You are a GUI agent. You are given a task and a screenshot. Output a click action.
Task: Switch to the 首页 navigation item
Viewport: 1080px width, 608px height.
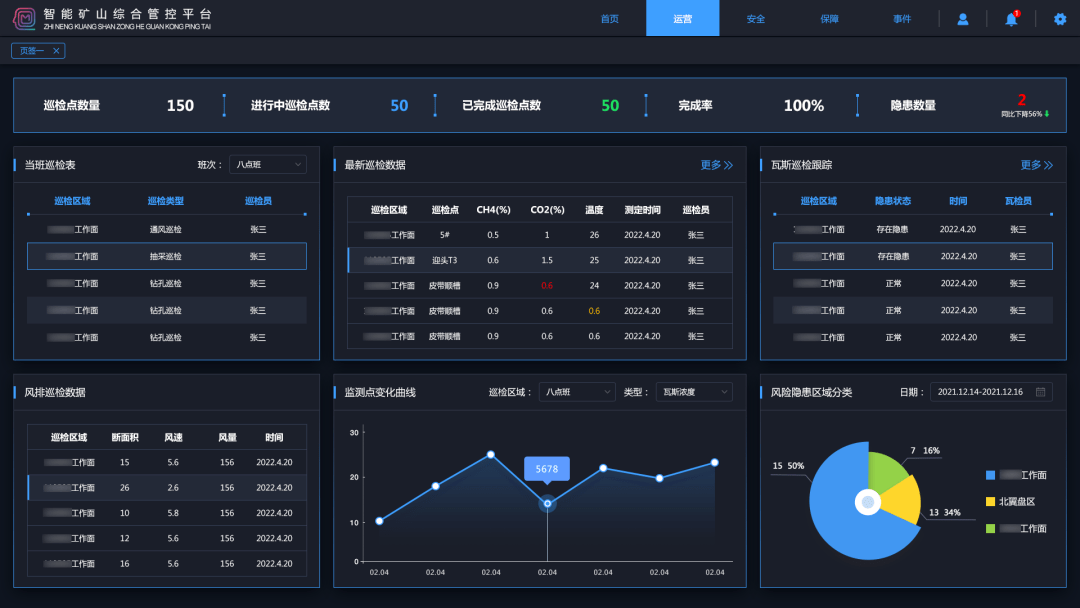point(610,17)
